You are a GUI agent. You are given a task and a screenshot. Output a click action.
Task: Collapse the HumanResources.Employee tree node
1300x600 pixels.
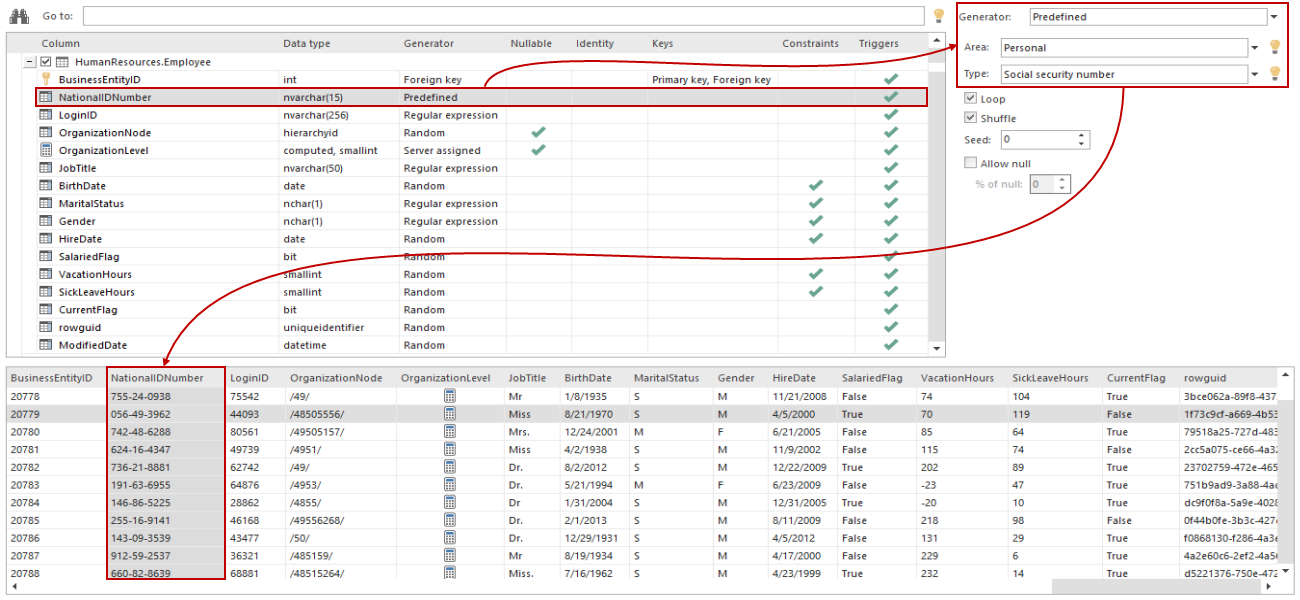[x=29, y=62]
